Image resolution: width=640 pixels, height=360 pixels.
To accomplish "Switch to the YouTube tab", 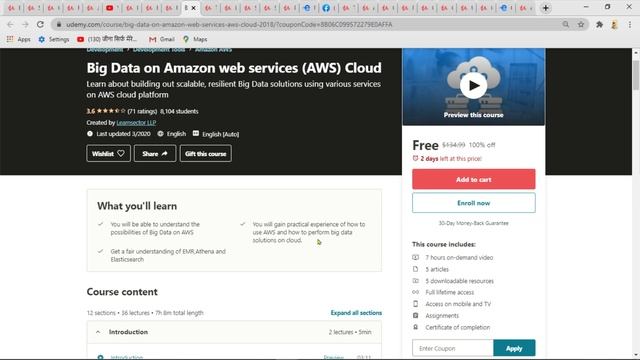I will tap(110, 8).
